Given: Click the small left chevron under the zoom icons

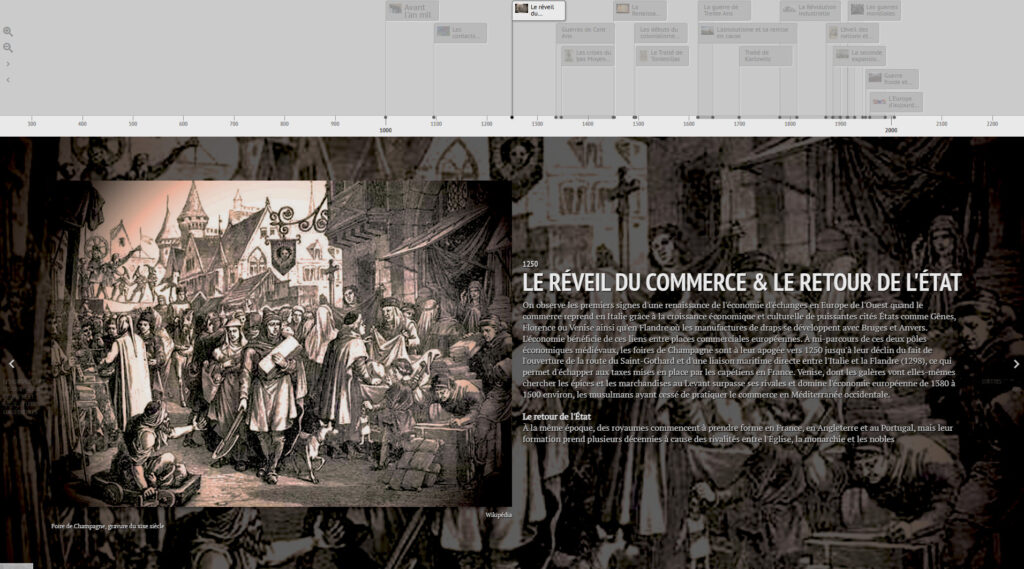Looking at the screenshot, I should click(x=8, y=80).
